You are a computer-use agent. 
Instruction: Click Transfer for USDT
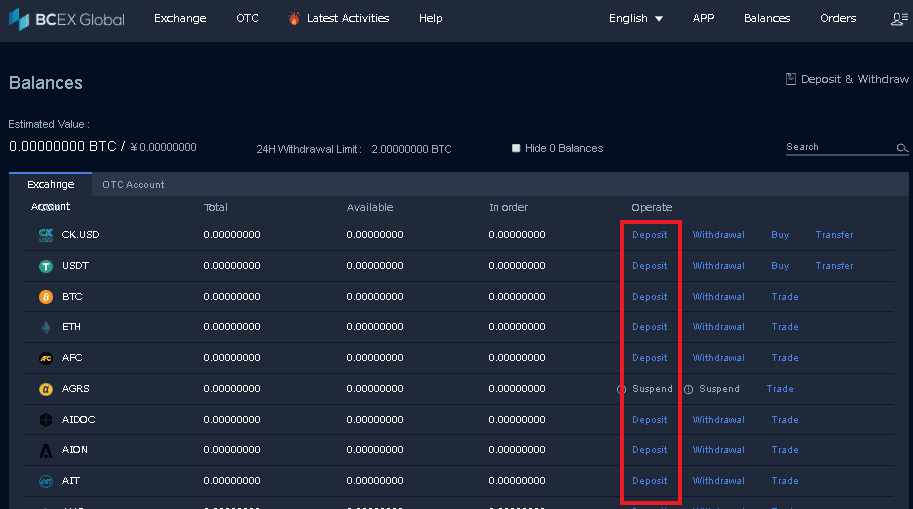[834, 266]
